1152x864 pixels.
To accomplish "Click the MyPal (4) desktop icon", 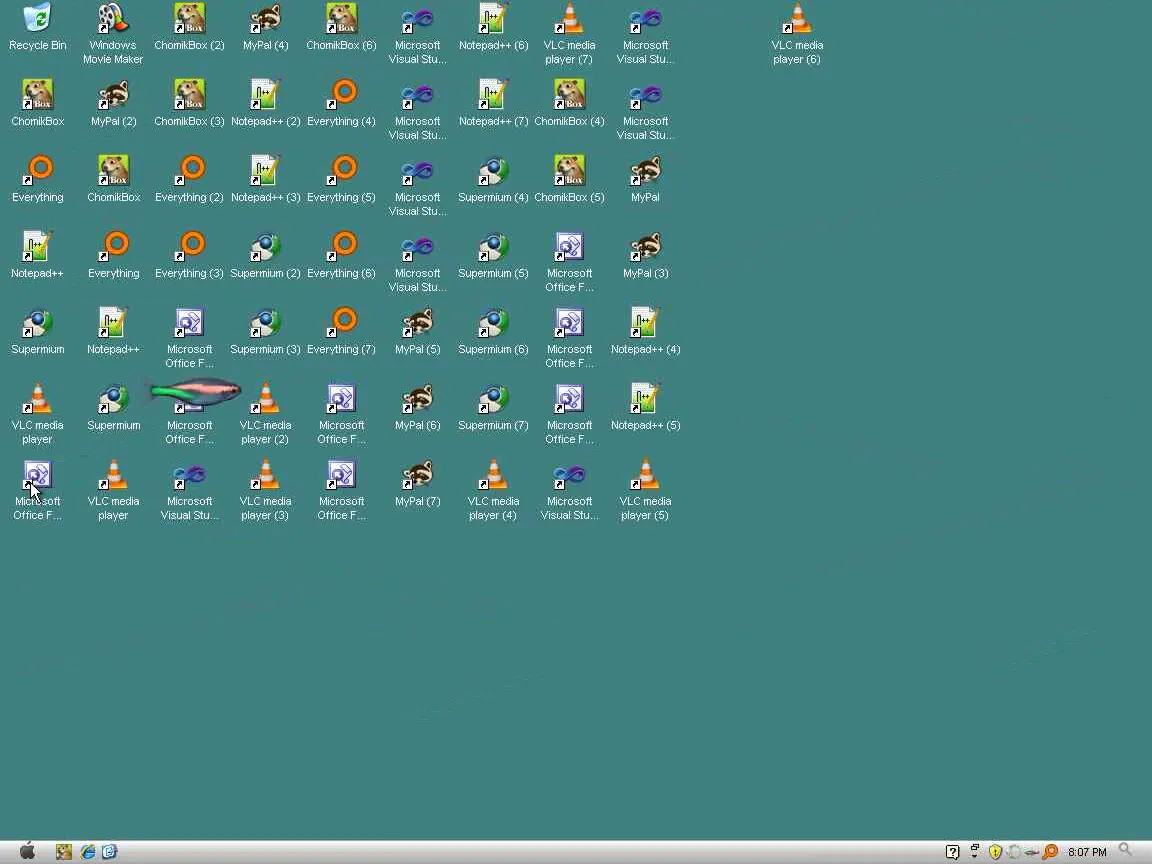I will [x=265, y=28].
